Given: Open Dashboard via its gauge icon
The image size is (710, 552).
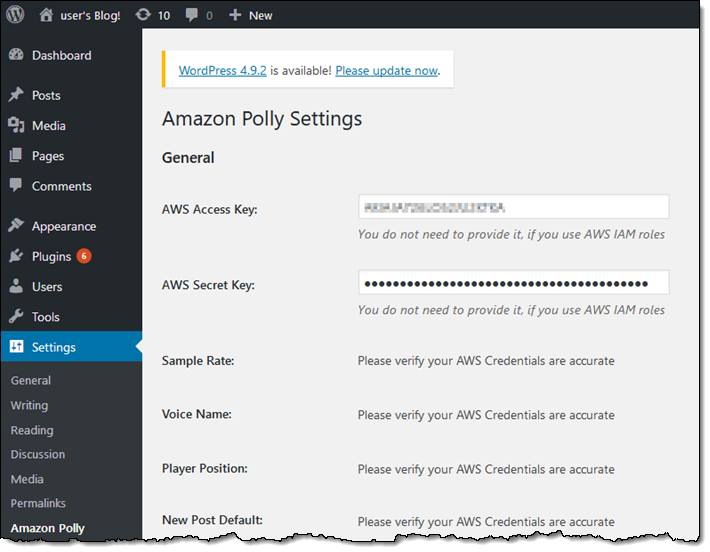Looking at the screenshot, I should click(16, 56).
